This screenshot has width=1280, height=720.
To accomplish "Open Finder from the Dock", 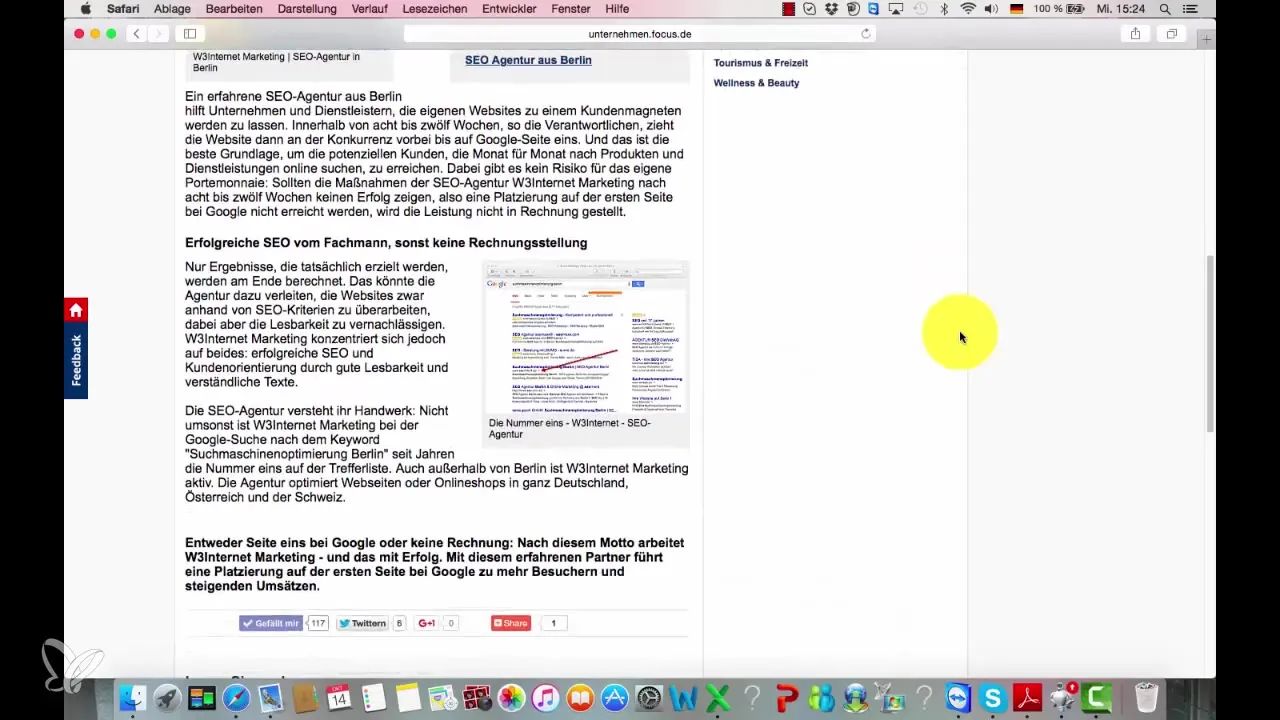I will [133, 697].
